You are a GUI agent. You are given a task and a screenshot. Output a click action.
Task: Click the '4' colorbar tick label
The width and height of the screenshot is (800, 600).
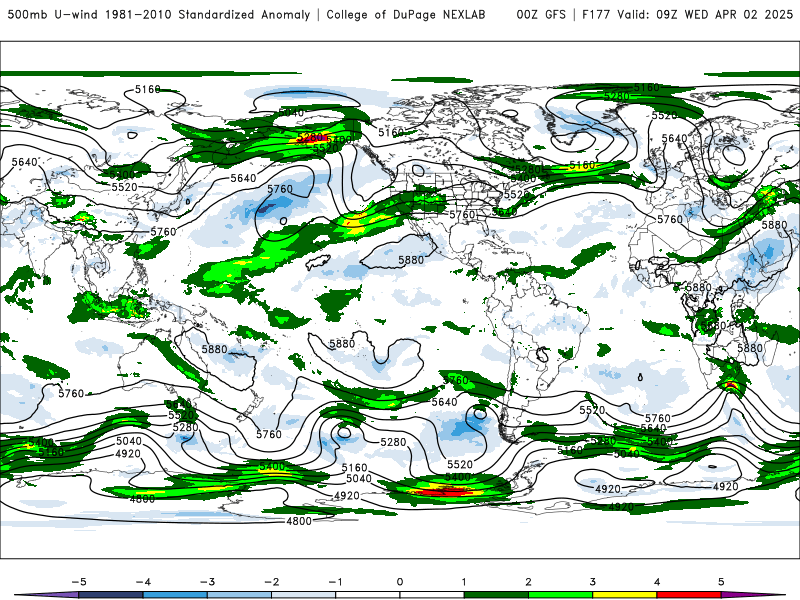coord(657,582)
